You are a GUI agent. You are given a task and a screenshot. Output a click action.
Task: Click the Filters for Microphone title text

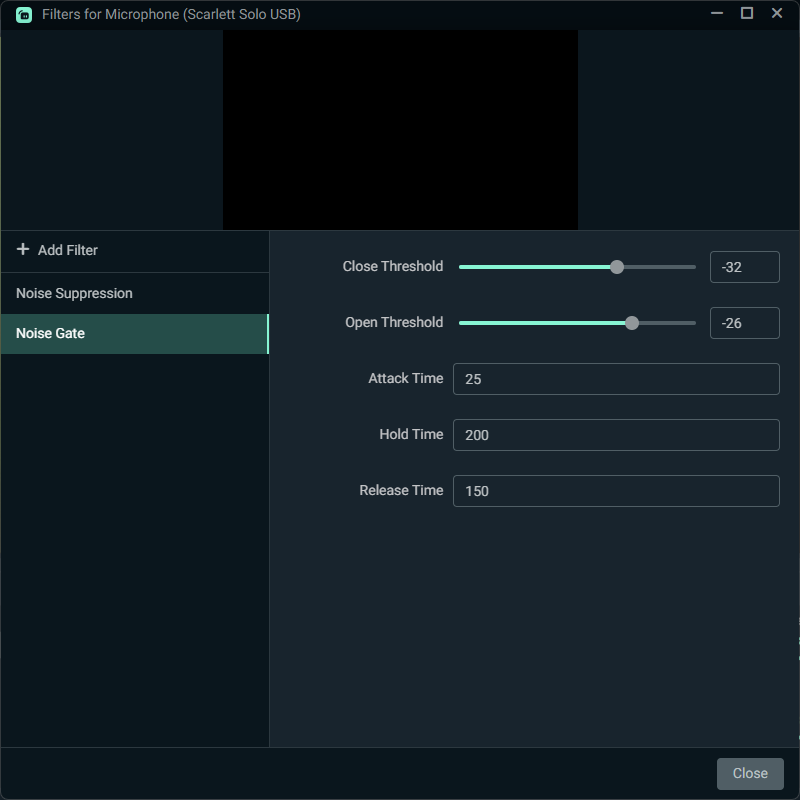(x=171, y=15)
